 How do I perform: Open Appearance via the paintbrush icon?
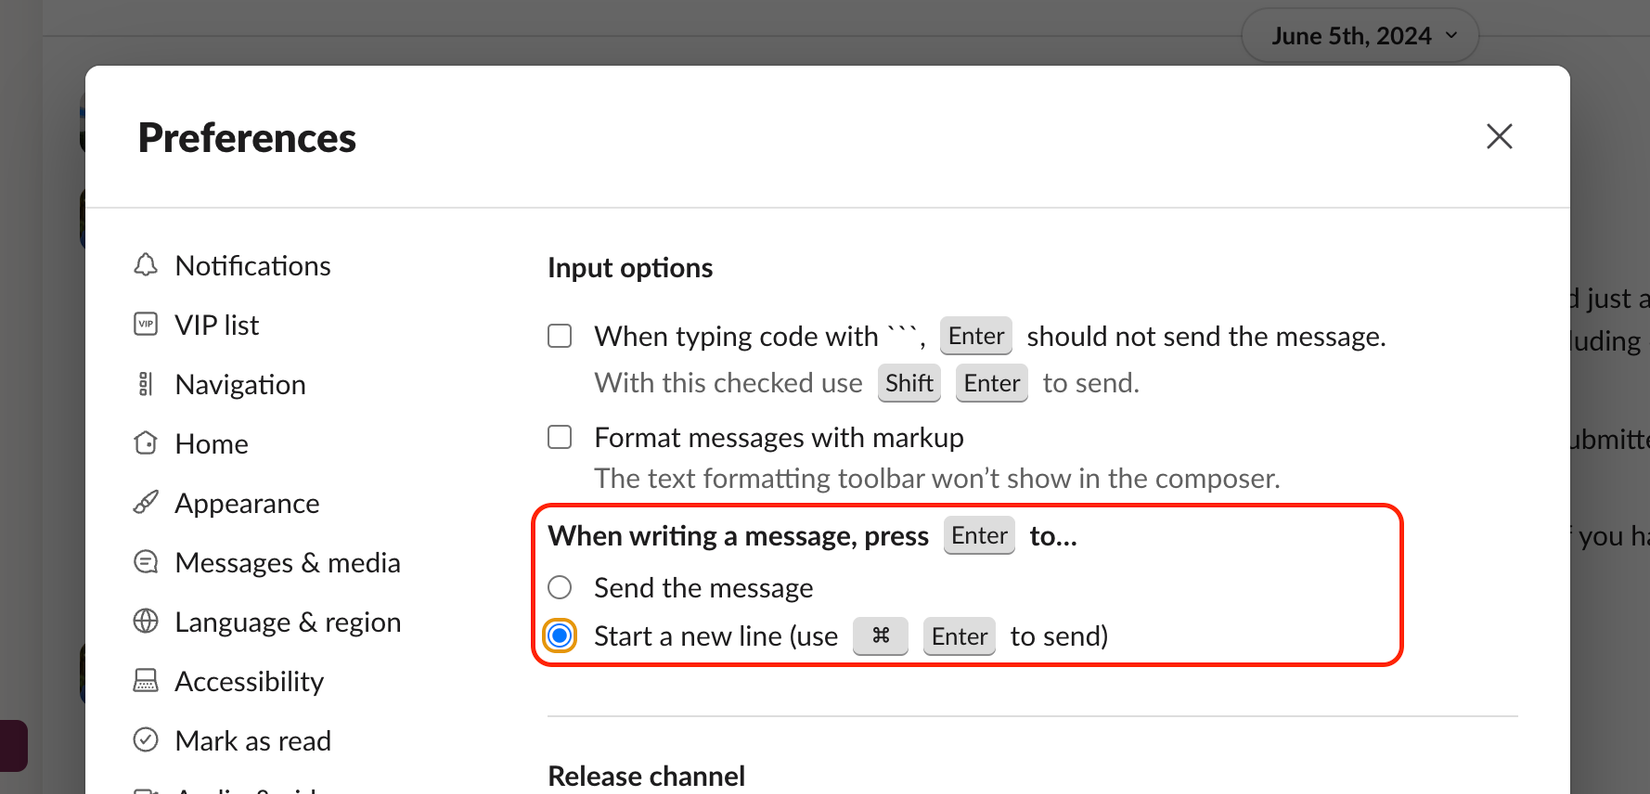coord(146,502)
